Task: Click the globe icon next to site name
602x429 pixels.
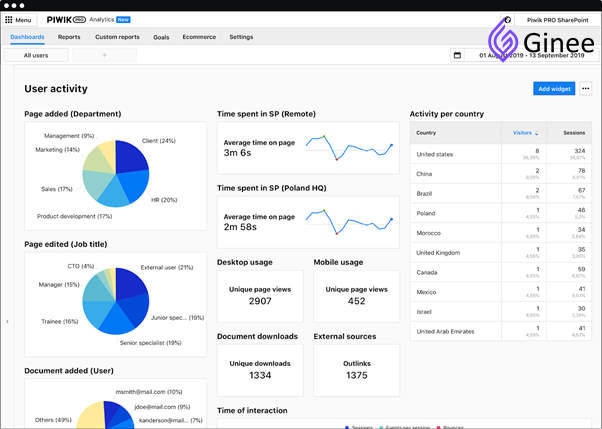Action: pyautogui.click(x=508, y=20)
